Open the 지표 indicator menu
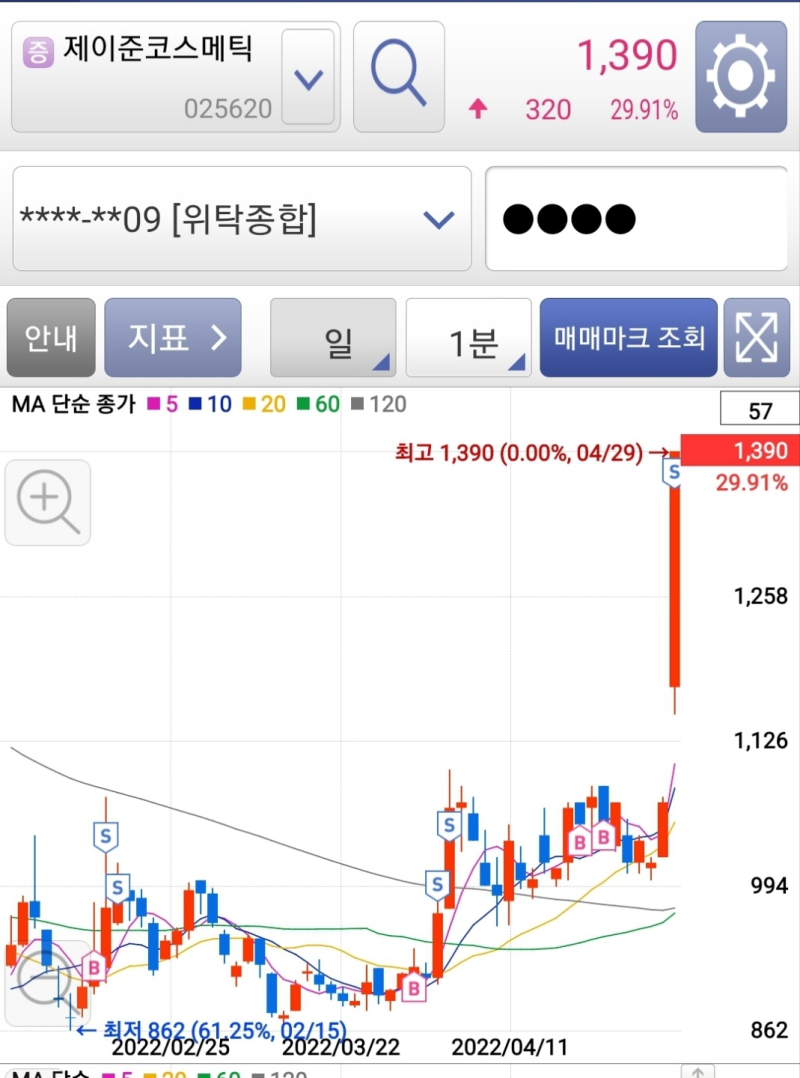 tap(173, 337)
